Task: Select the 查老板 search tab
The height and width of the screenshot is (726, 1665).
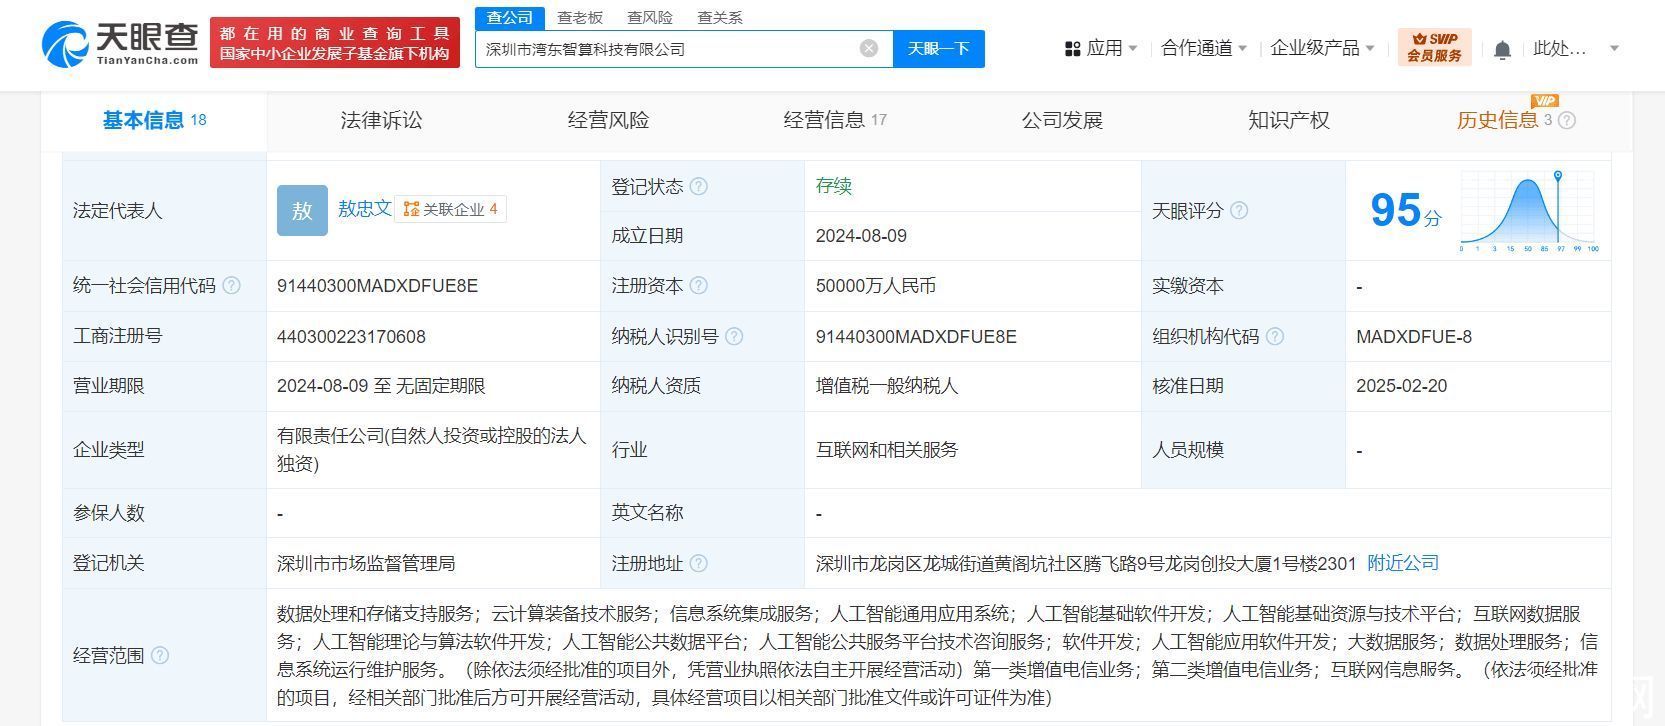Action: [x=580, y=17]
